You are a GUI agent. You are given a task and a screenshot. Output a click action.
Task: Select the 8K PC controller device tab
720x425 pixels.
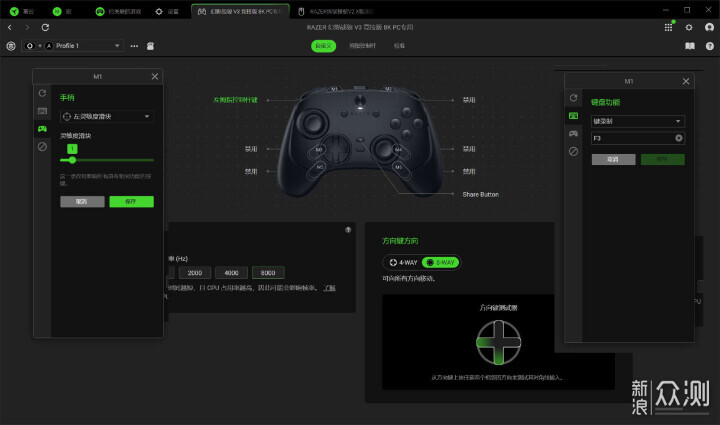240,11
